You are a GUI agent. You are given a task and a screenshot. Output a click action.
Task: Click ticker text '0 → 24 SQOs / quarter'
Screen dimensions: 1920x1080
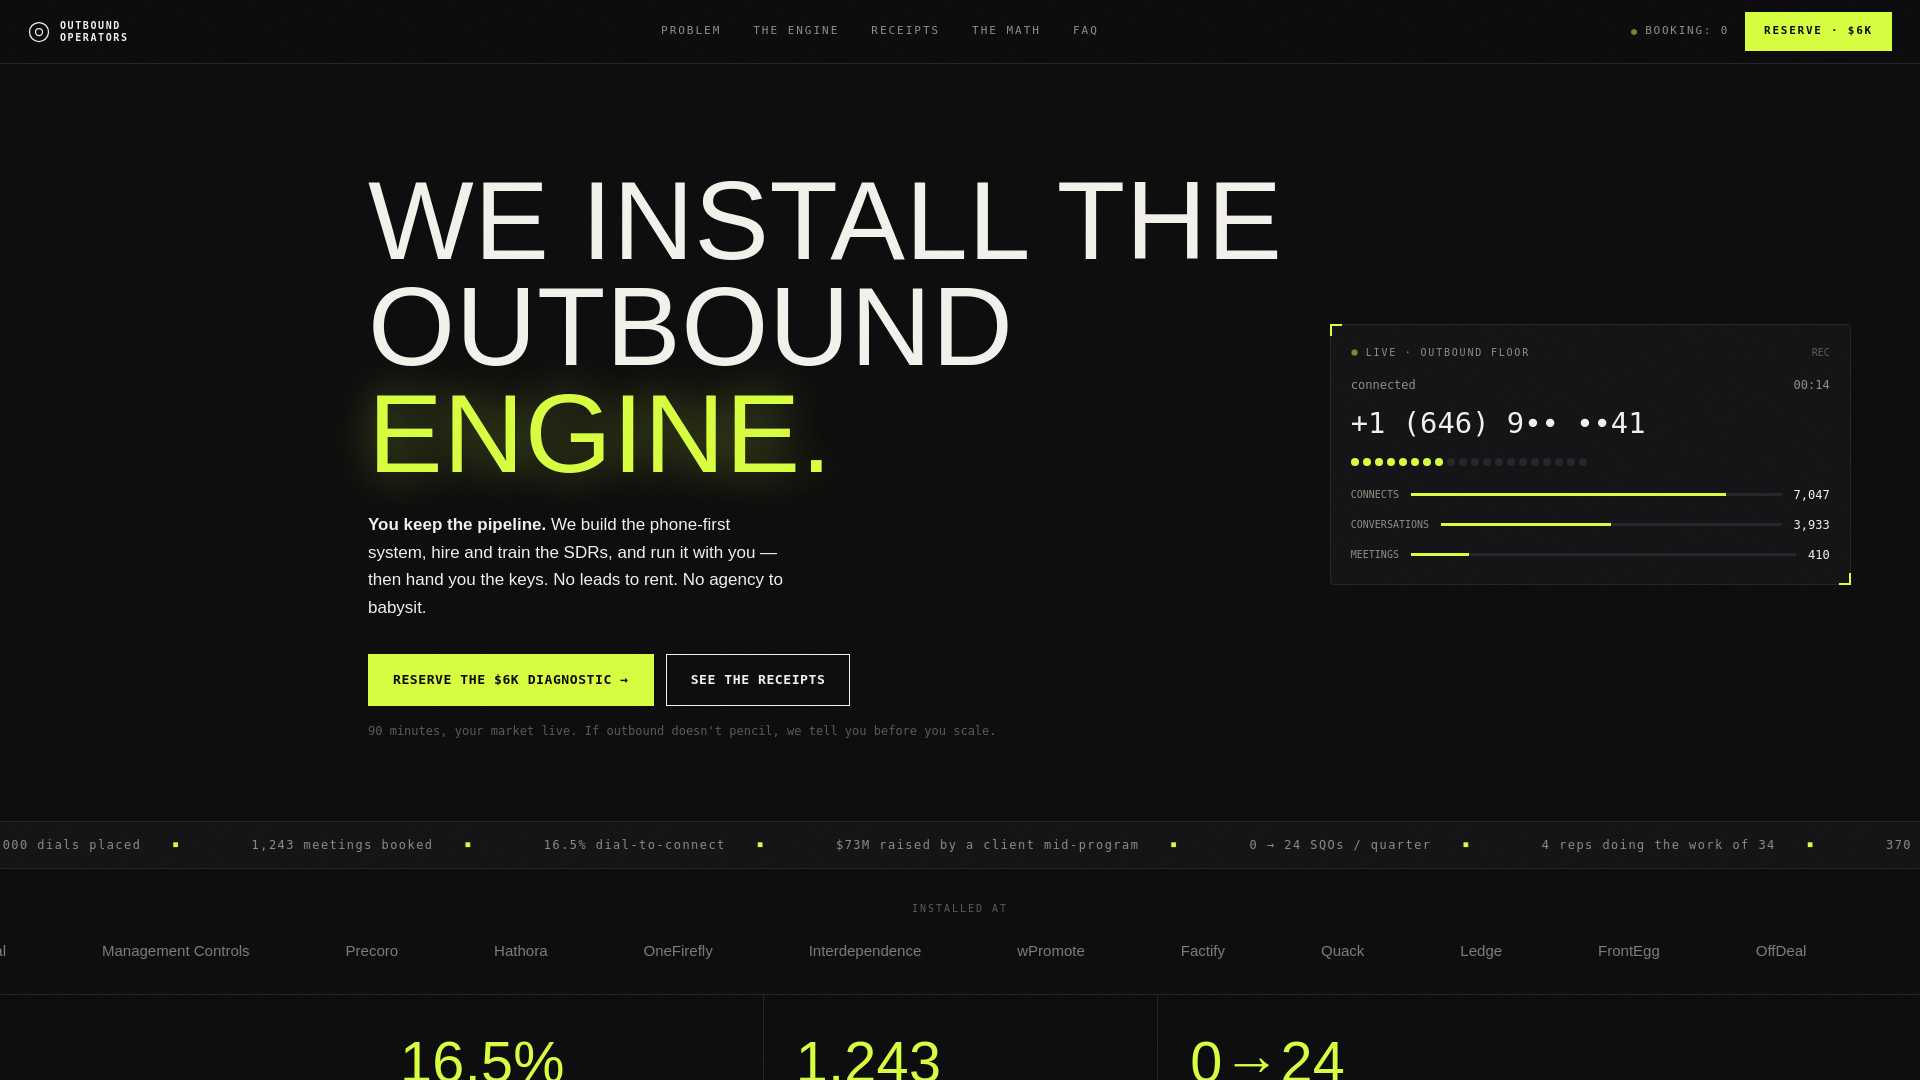[1340, 845]
